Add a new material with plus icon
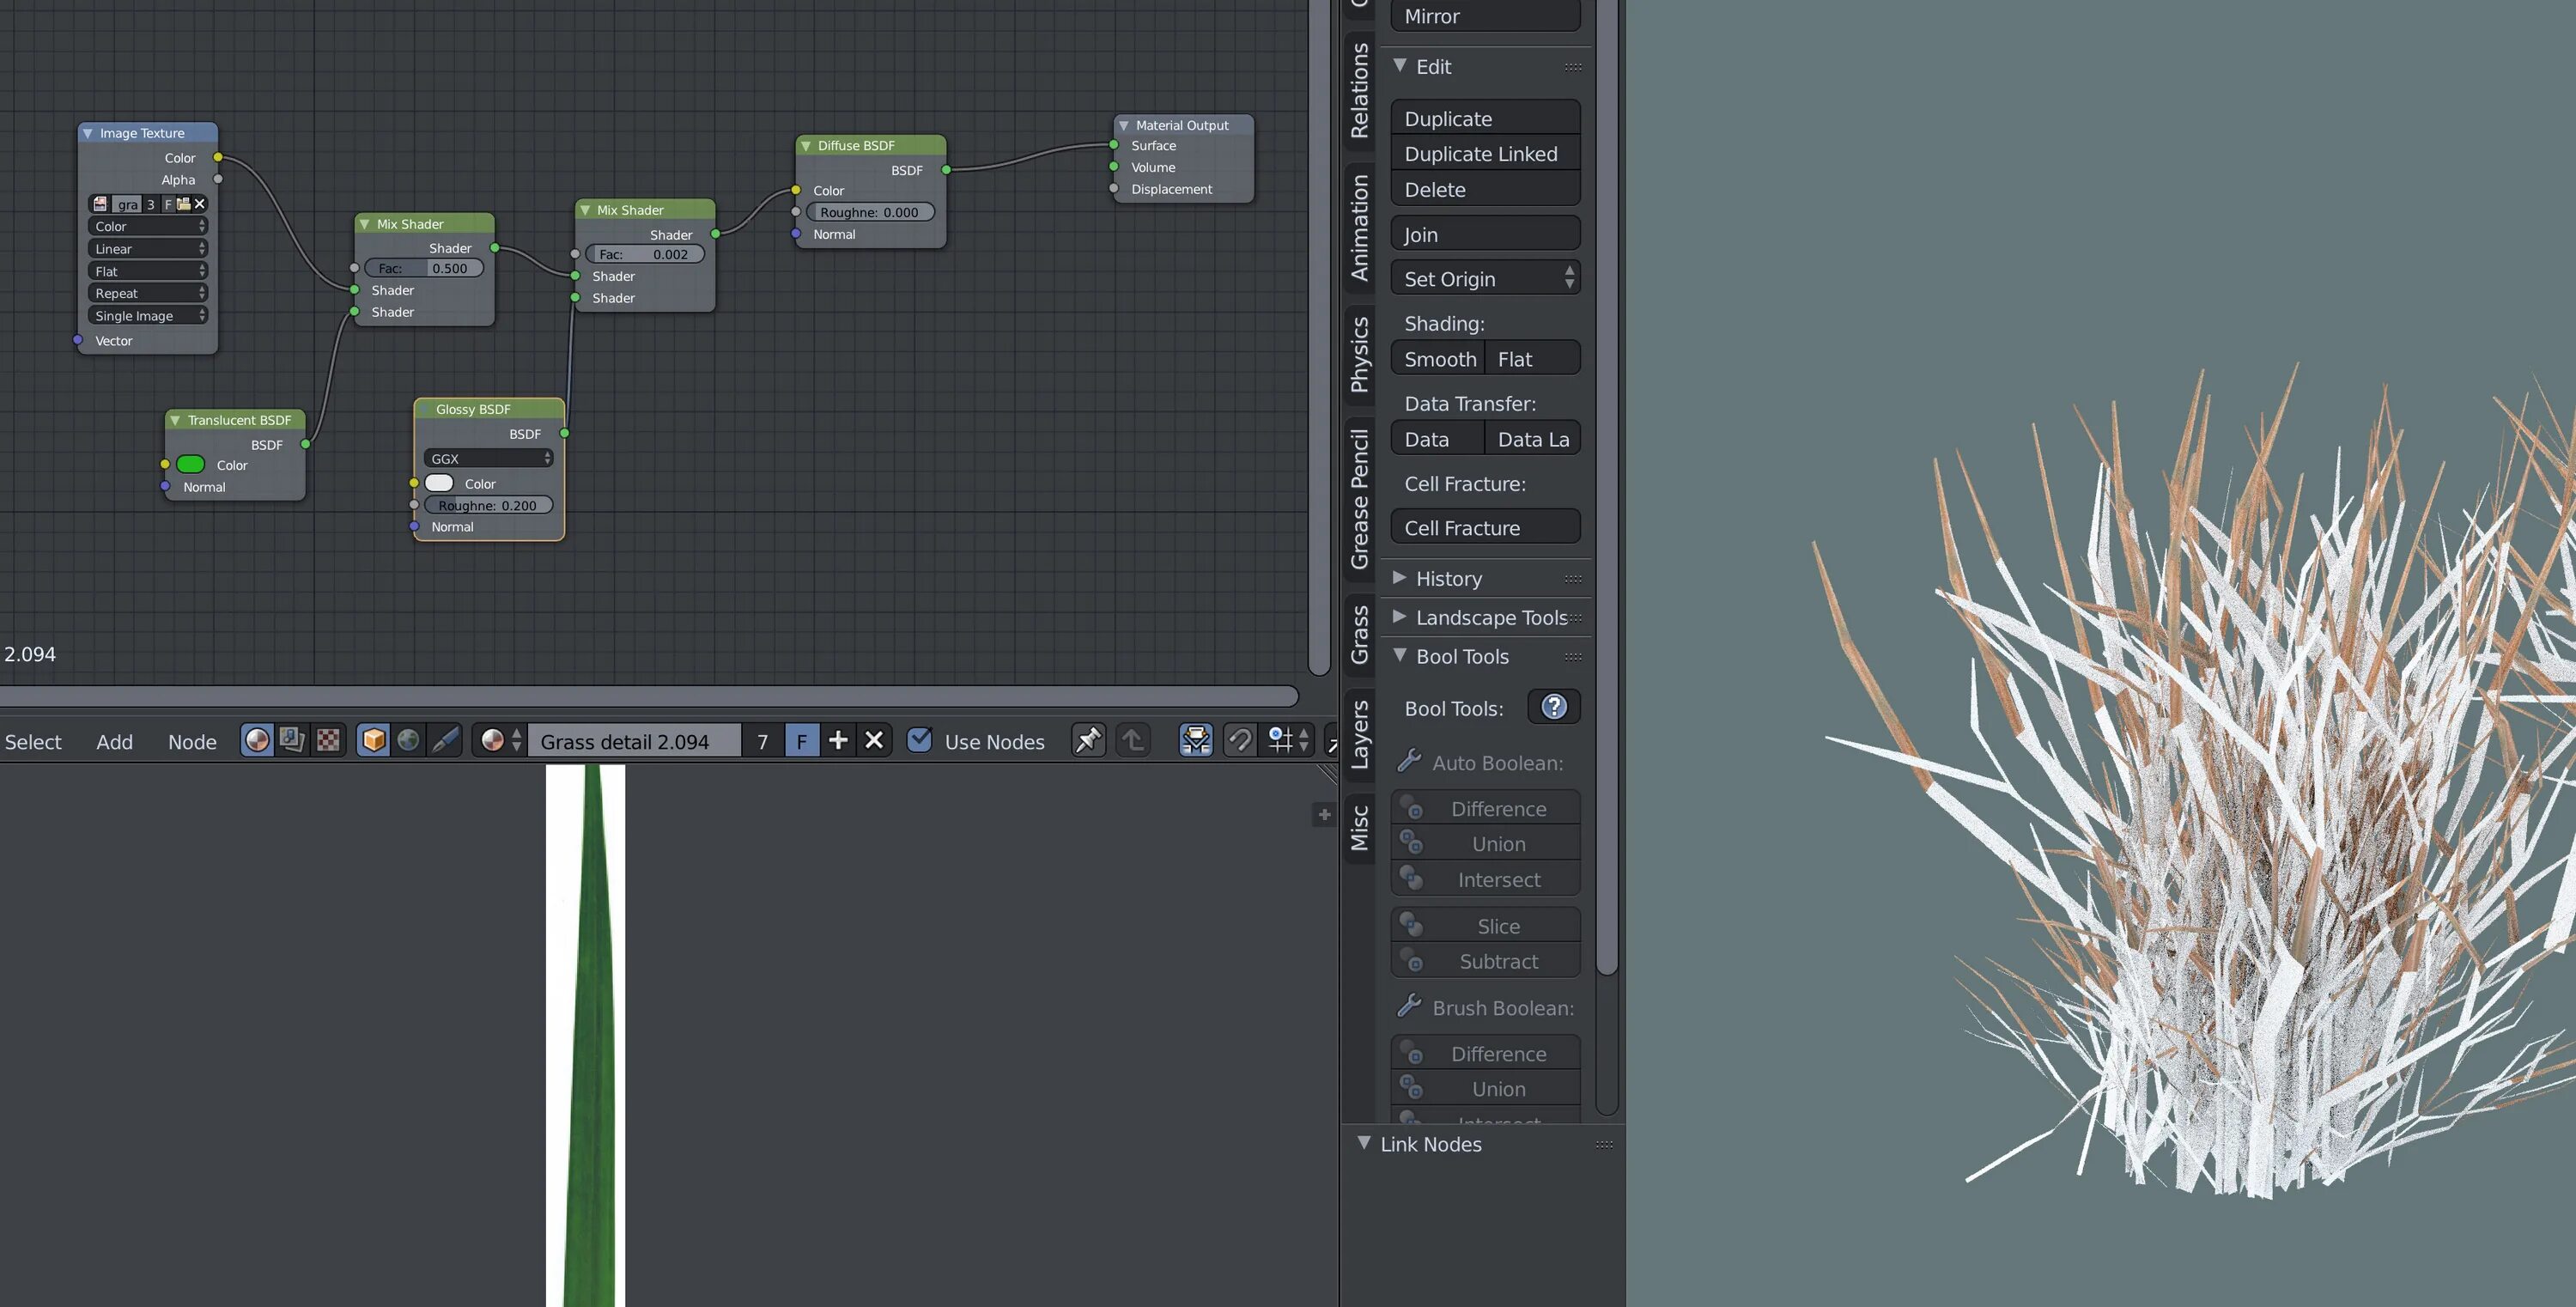This screenshot has height=1307, width=2576. tap(838, 740)
